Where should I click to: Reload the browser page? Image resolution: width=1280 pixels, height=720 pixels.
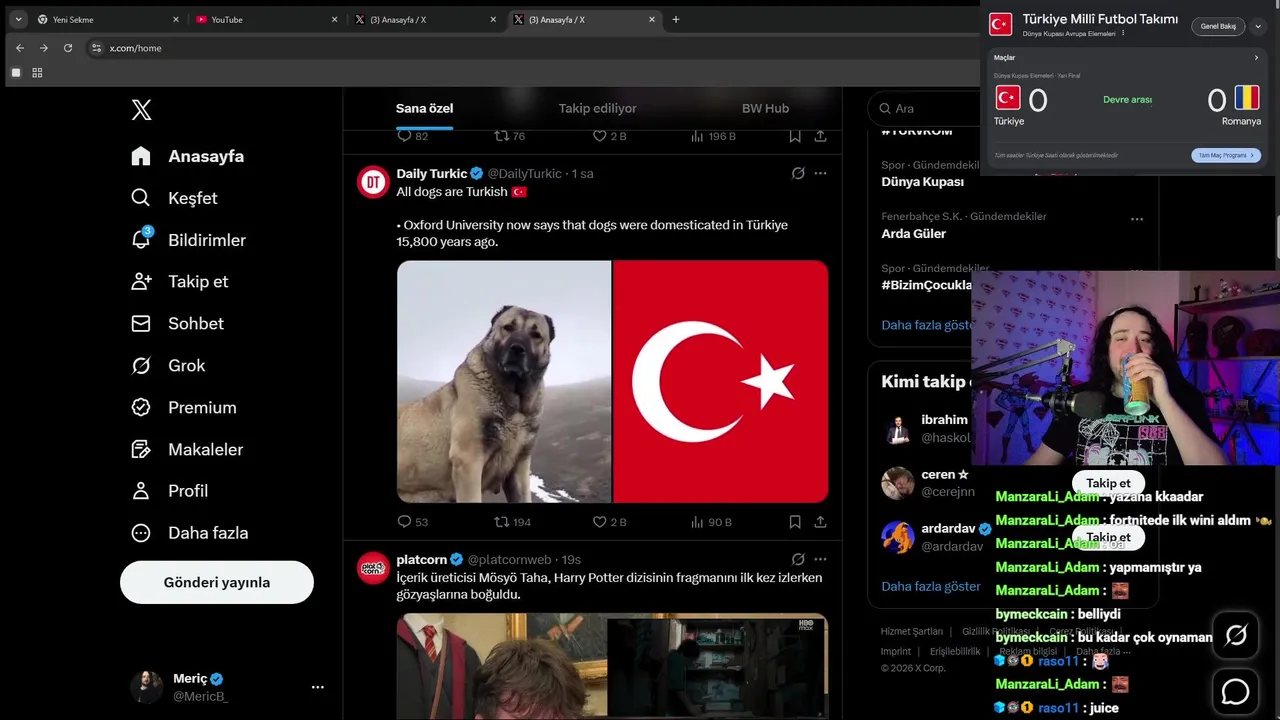[x=68, y=48]
